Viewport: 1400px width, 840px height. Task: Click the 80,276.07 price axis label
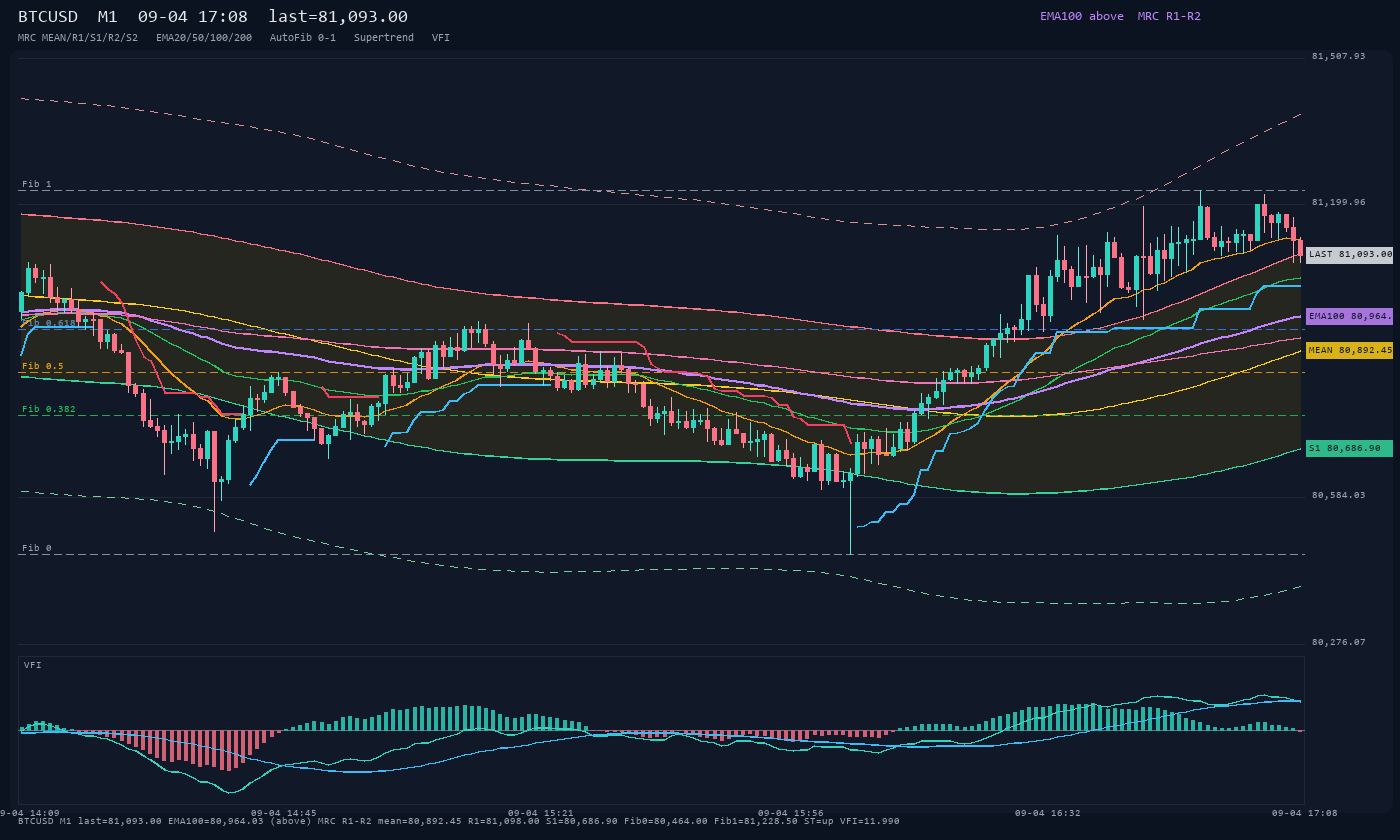point(1338,642)
